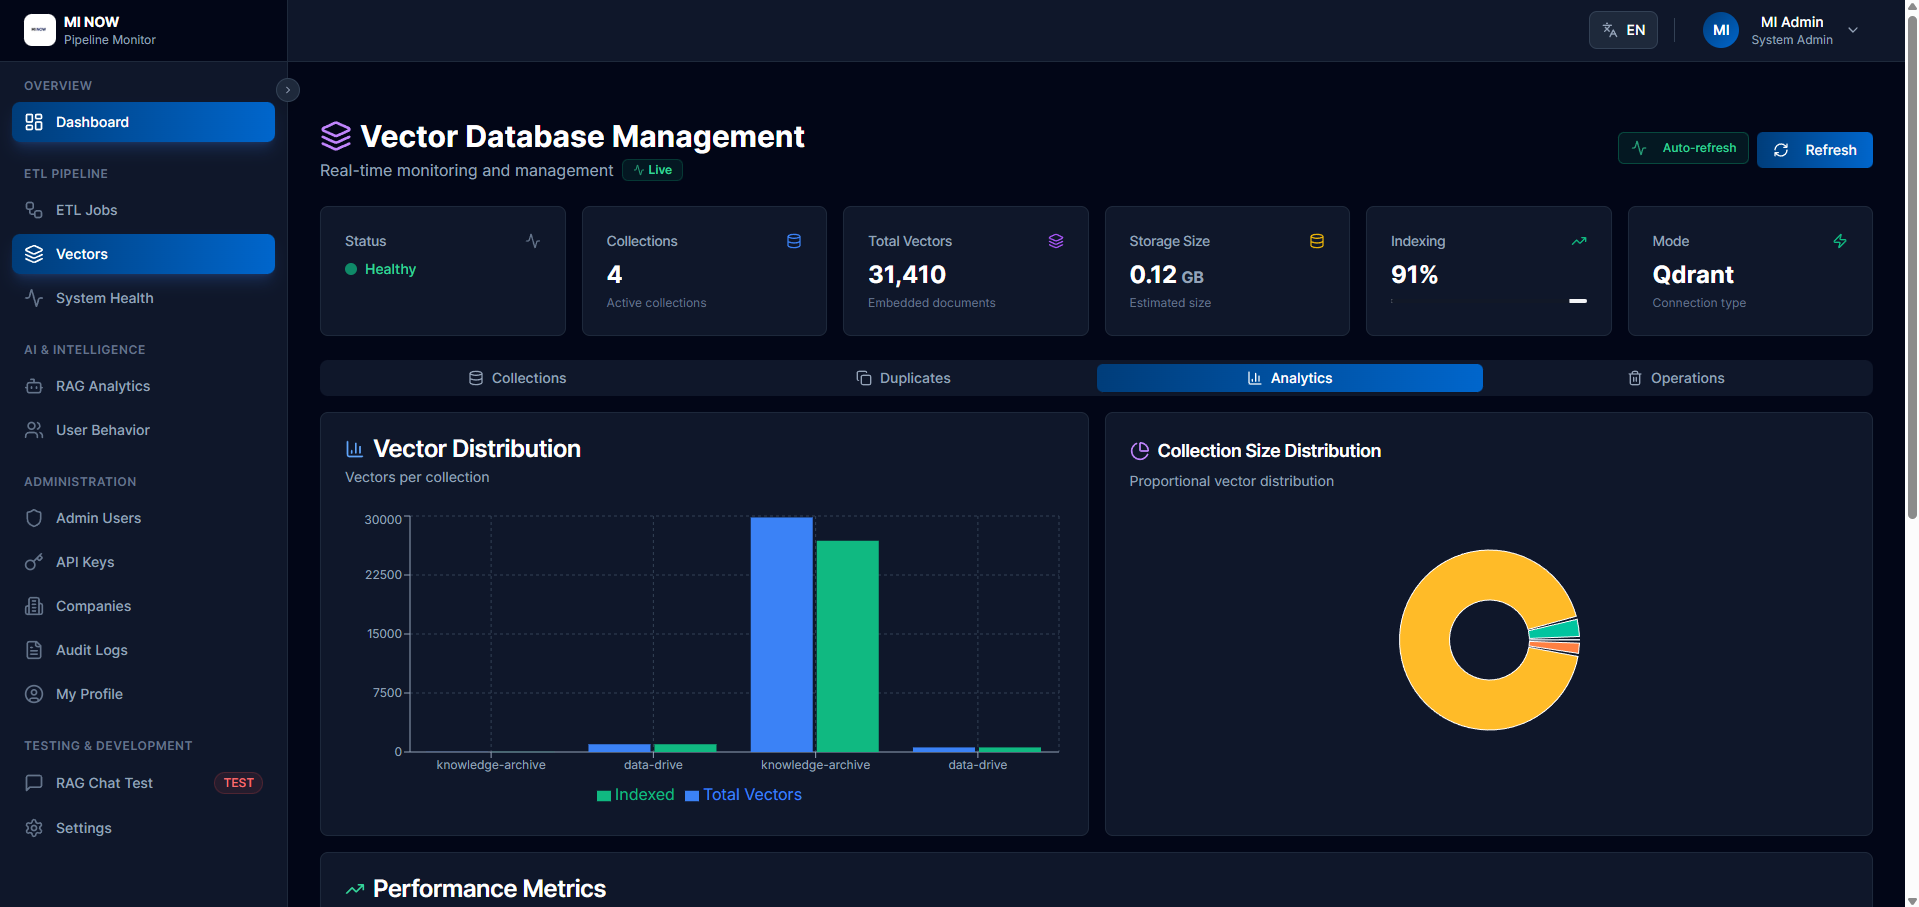Click the Storage Size card icon
The height and width of the screenshot is (907, 1919).
pyautogui.click(x=1317, y=241)
